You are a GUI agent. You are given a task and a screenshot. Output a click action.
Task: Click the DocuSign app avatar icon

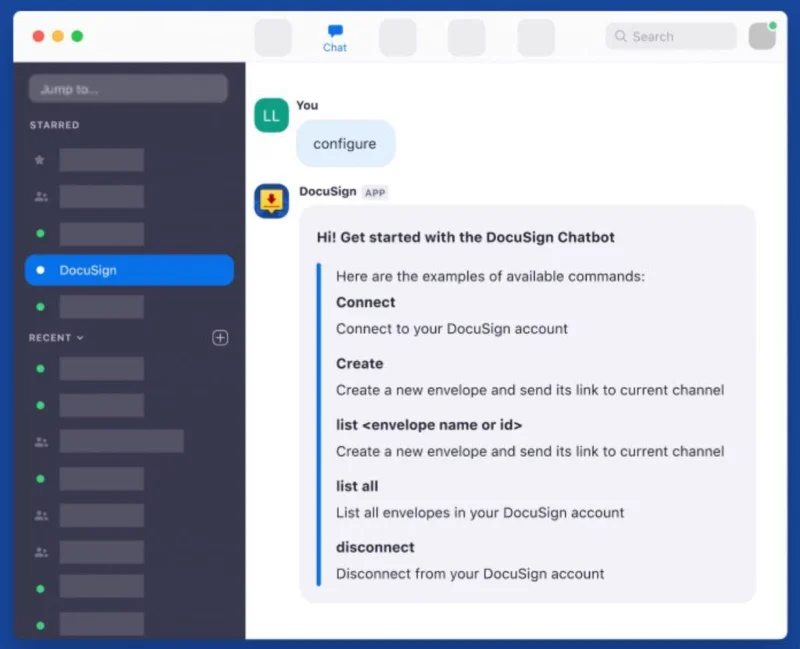pos(271,201)
